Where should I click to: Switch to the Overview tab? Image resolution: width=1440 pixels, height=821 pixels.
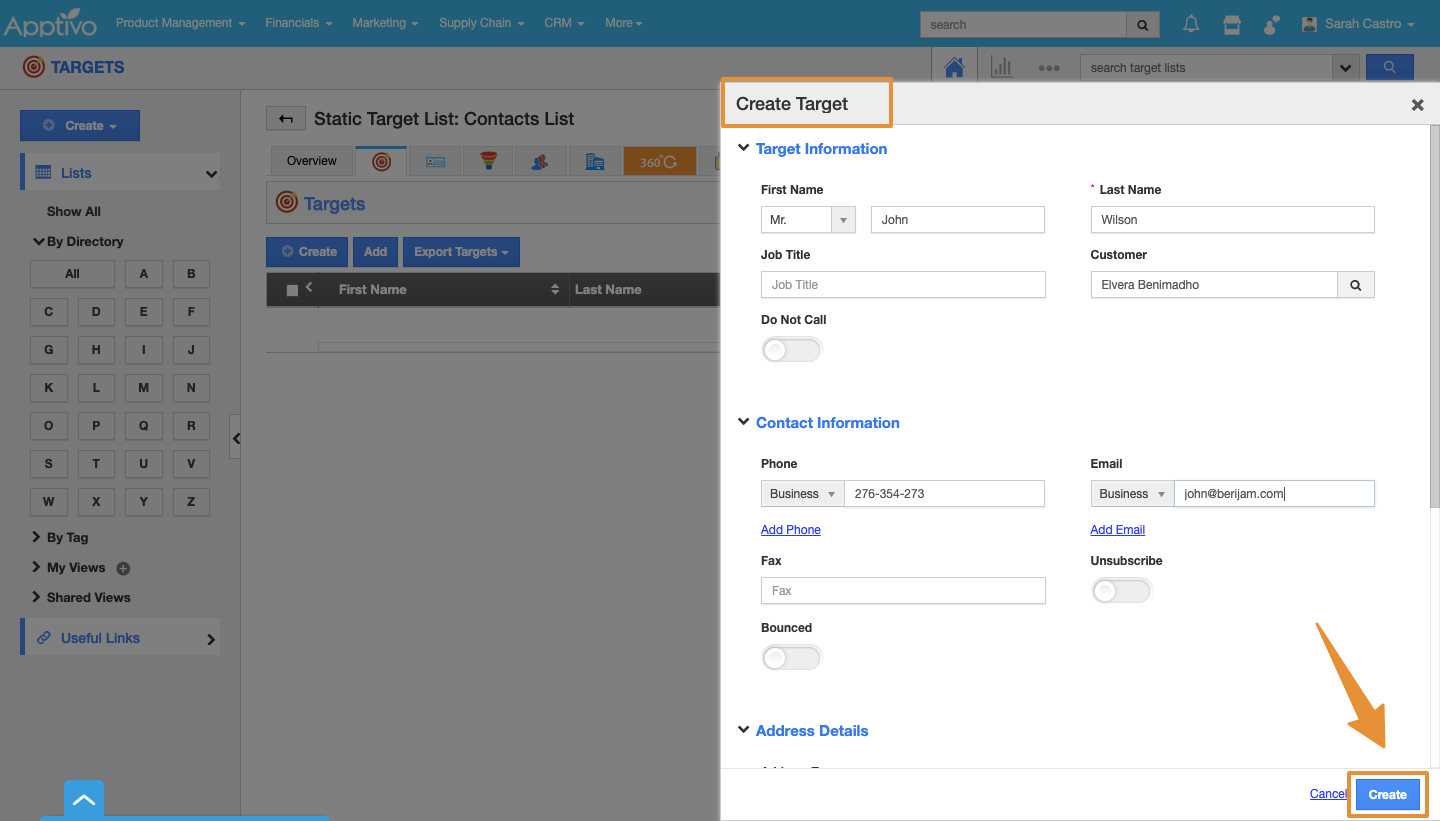(312, 161)
